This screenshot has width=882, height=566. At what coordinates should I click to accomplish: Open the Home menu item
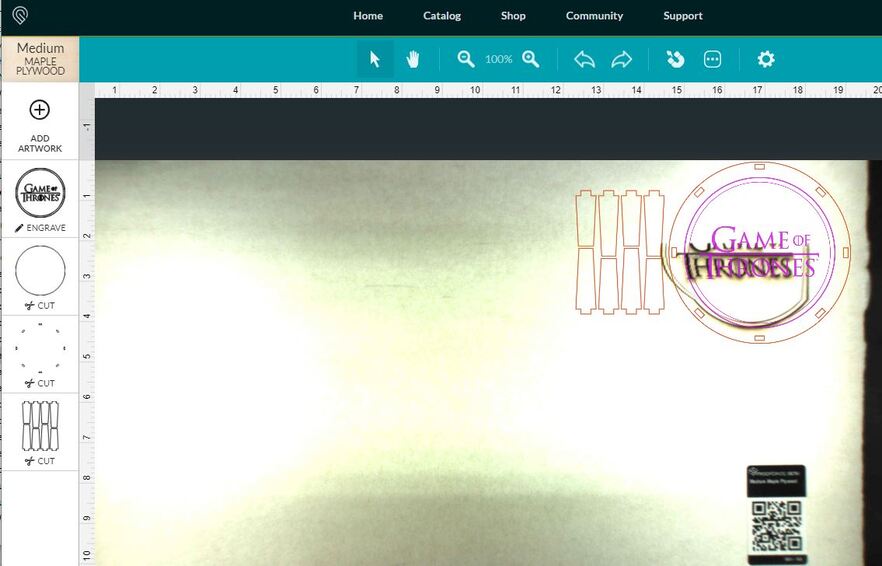[x=368, y=16]
